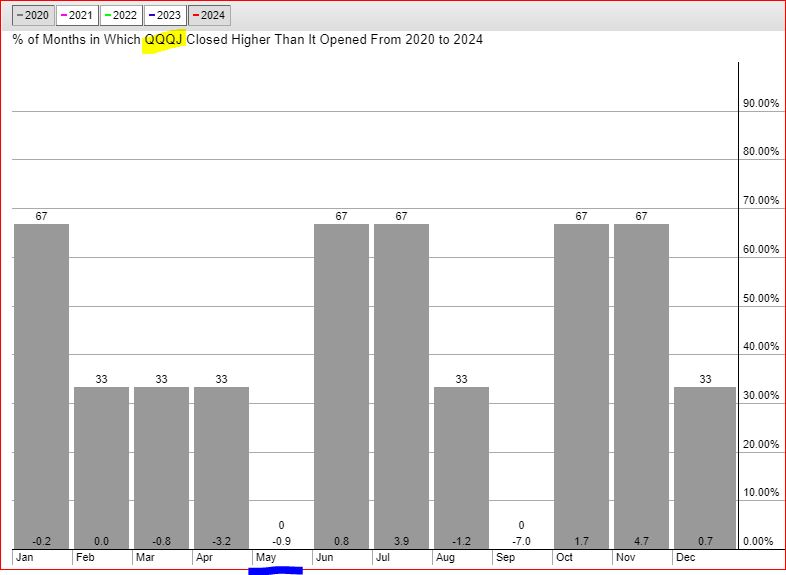Click the 0.00% y-axis label
The image size is (786, 575).
(758, 541)
